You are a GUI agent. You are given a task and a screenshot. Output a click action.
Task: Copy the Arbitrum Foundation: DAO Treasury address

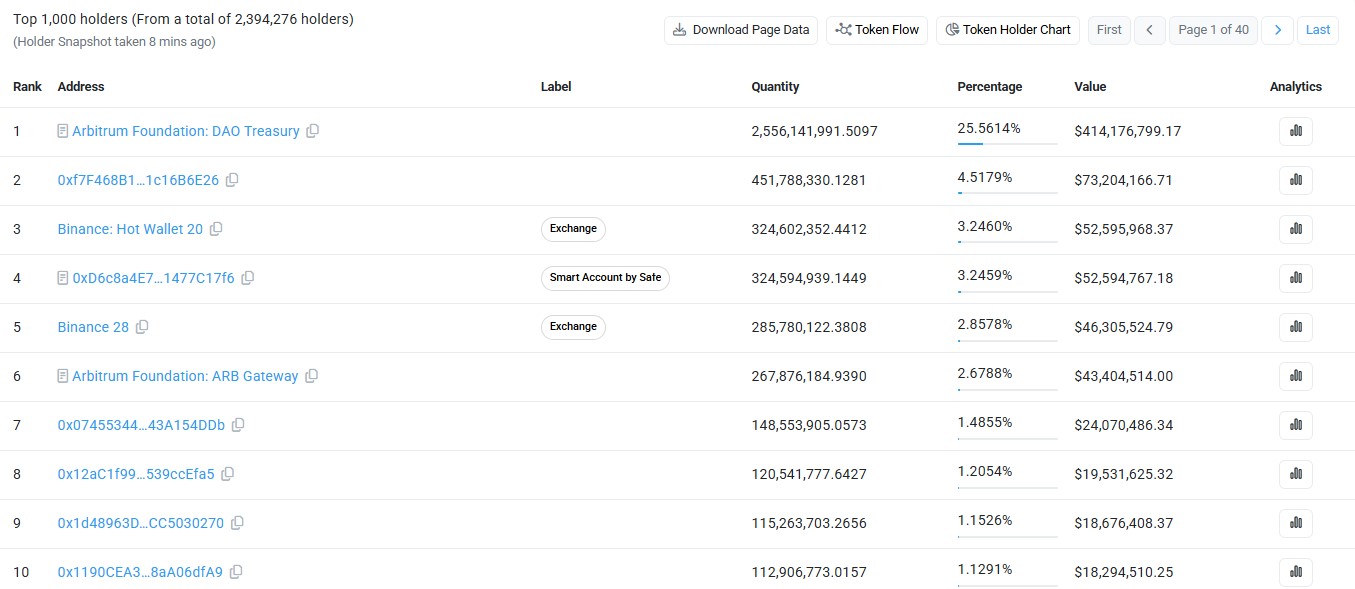click(313, 131)
